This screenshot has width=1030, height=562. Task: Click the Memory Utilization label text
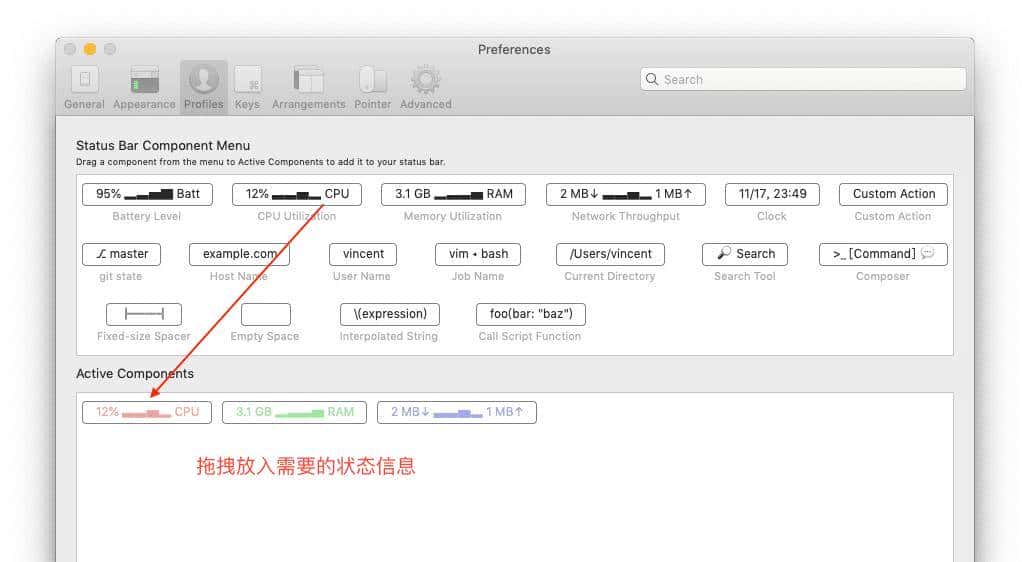[453, 216]
